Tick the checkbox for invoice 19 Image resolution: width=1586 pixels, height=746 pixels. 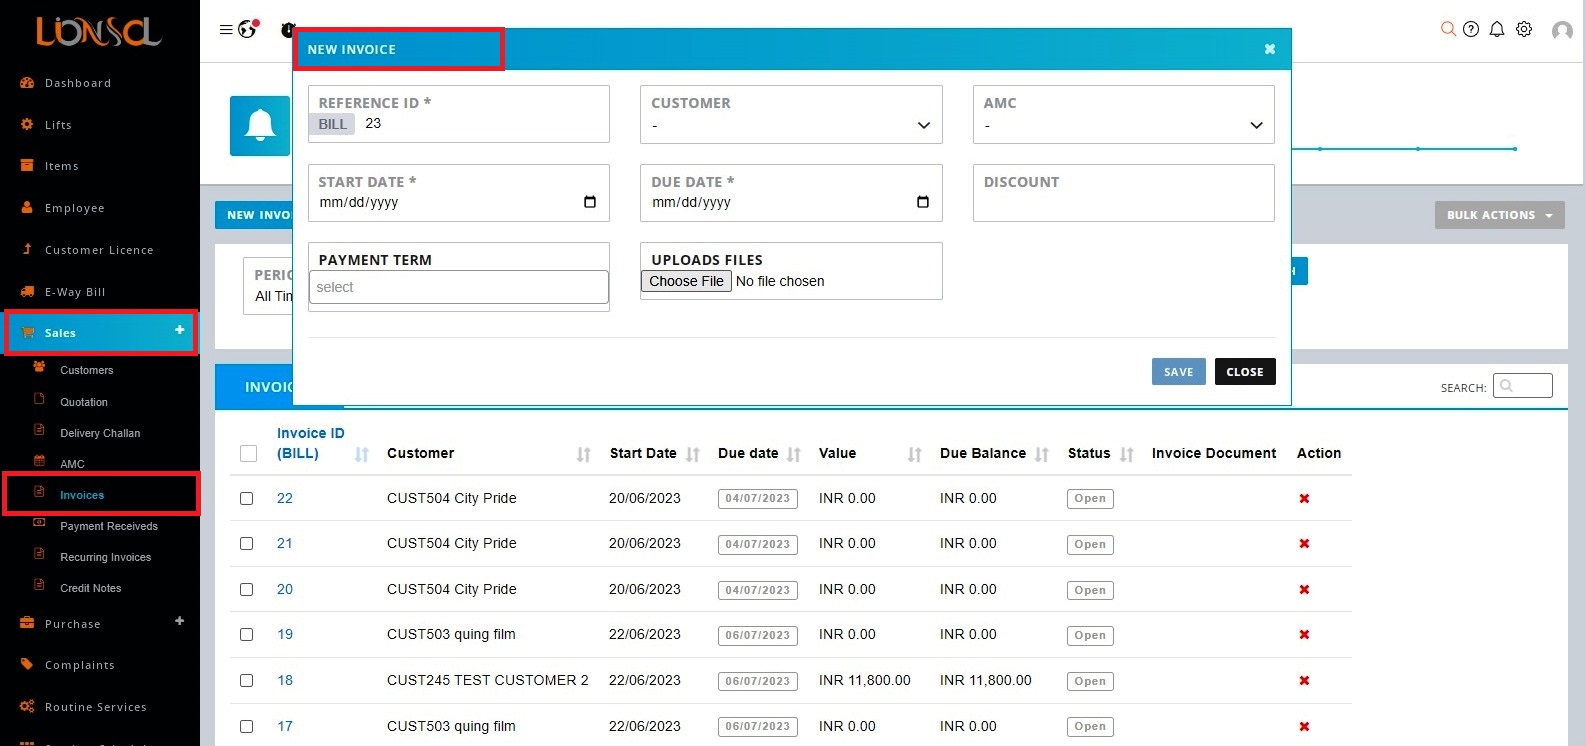247,635
